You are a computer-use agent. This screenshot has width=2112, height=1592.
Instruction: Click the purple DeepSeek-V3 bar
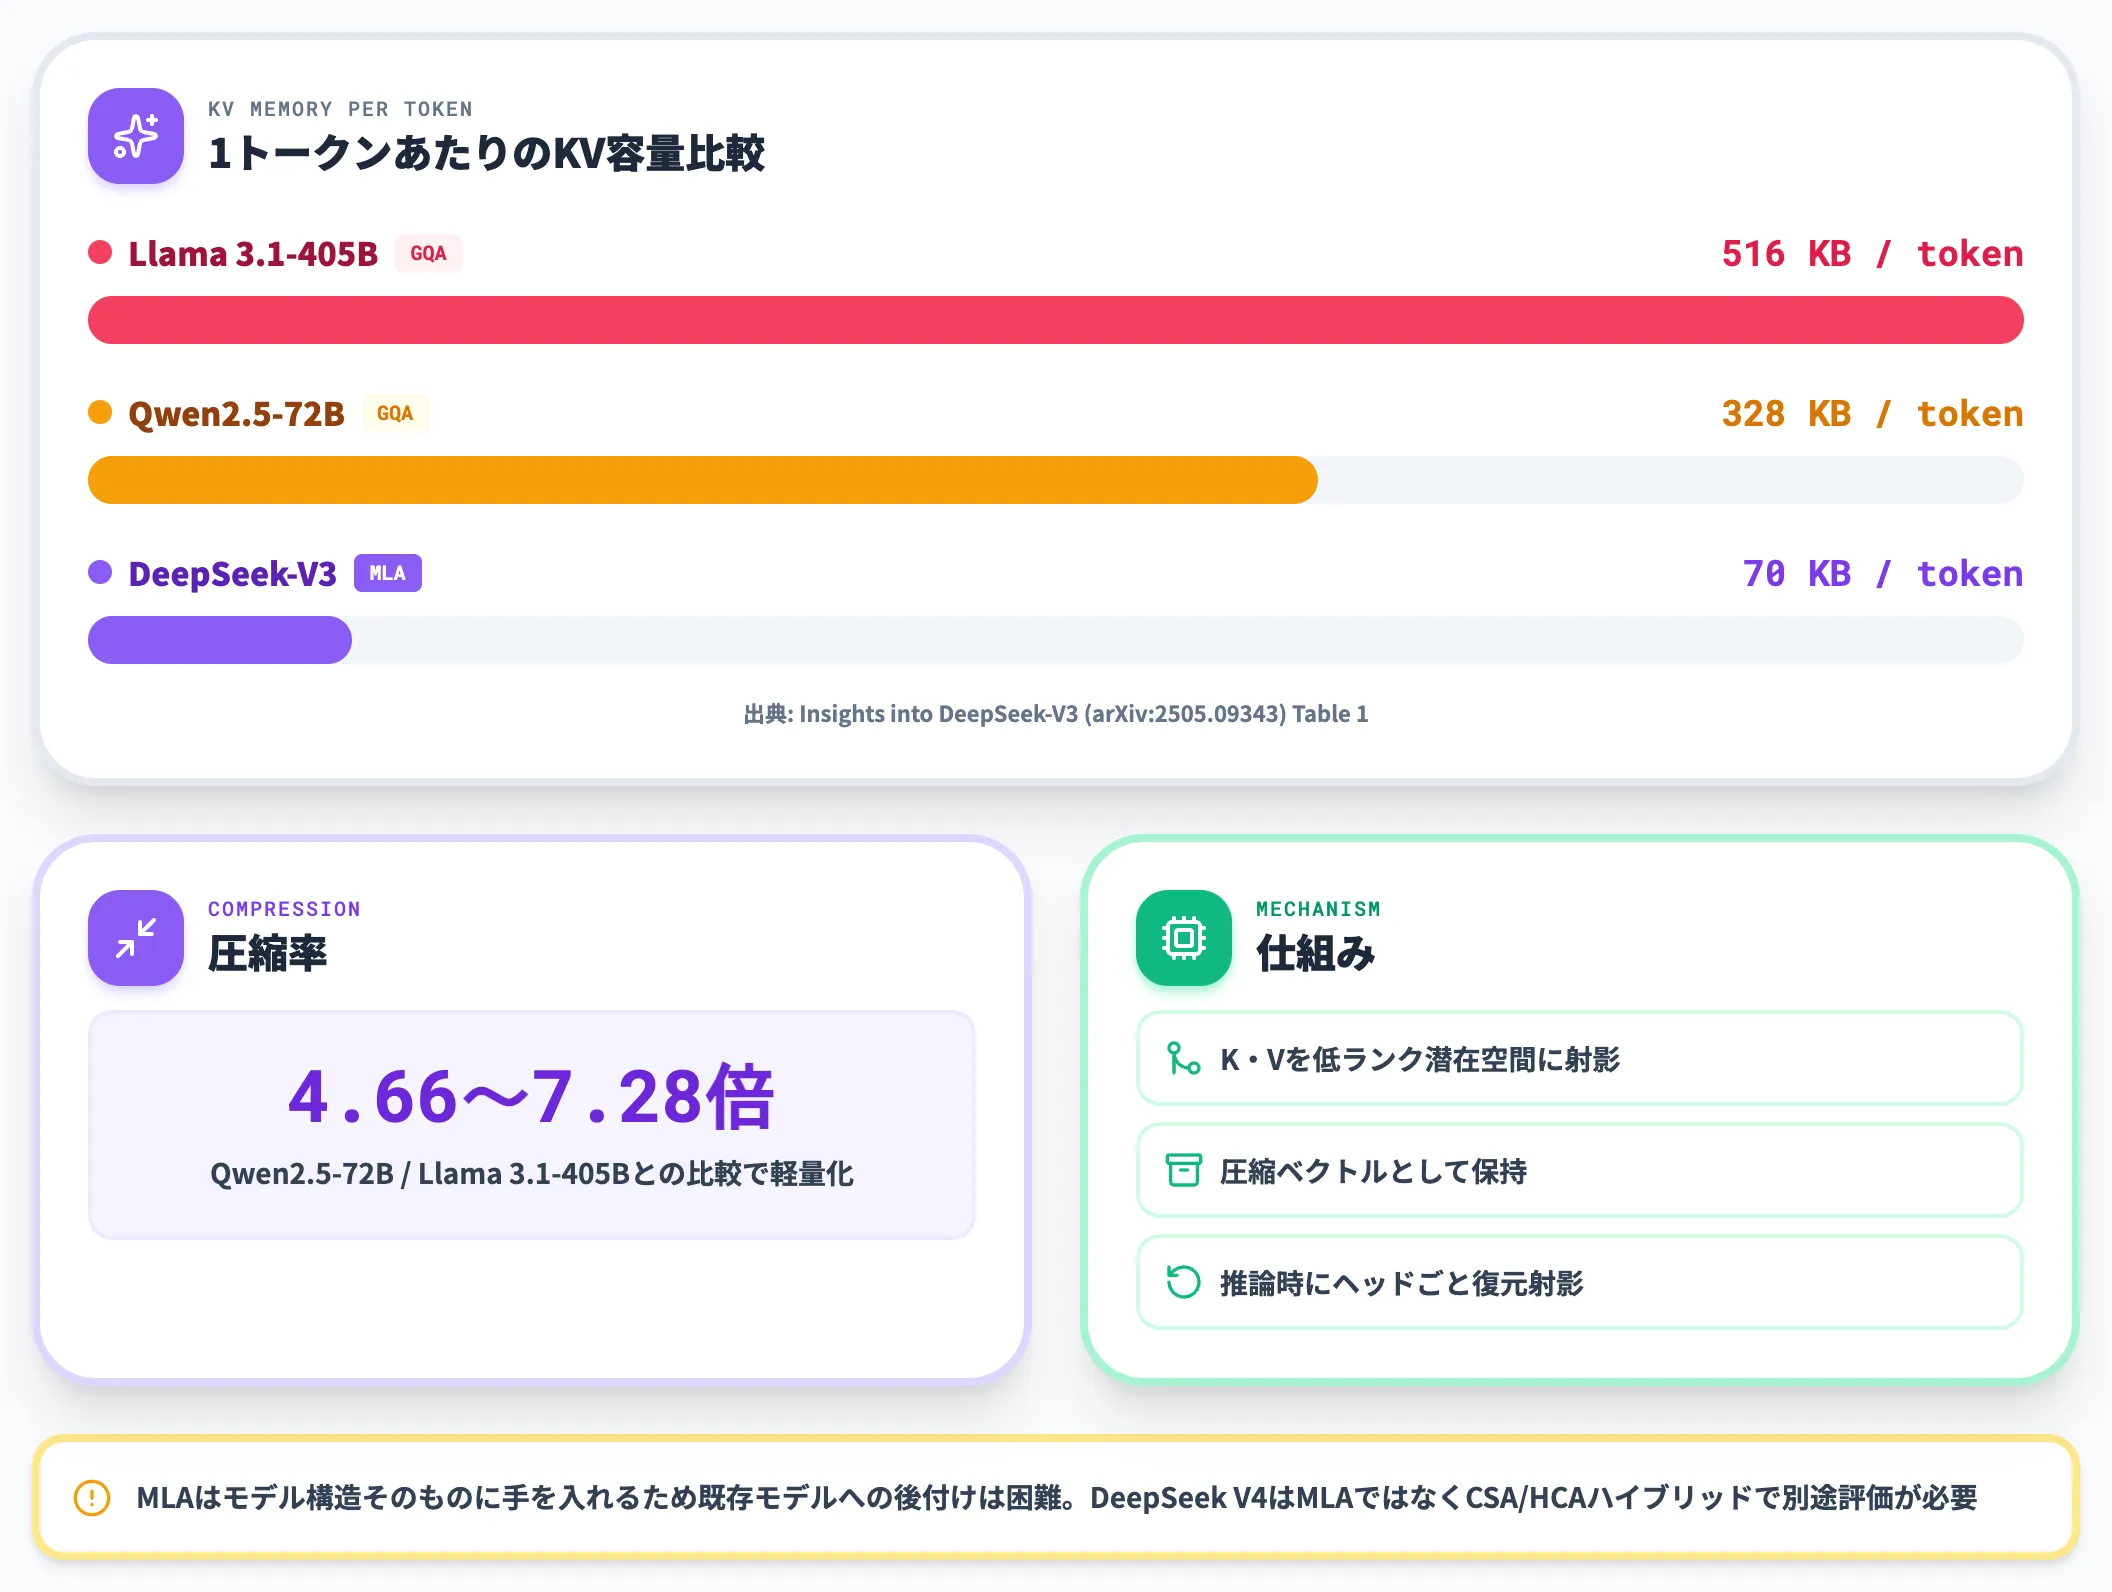click(x=220, y=640)
